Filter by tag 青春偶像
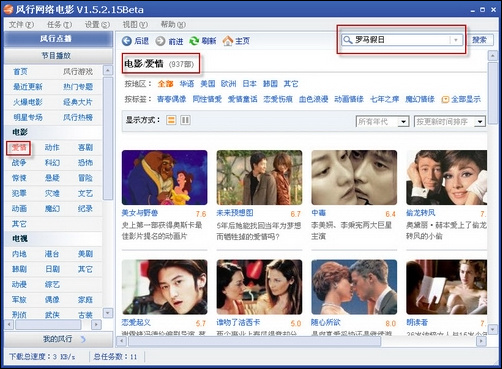Viewport: 502px width, 369px height. [172, 99]
